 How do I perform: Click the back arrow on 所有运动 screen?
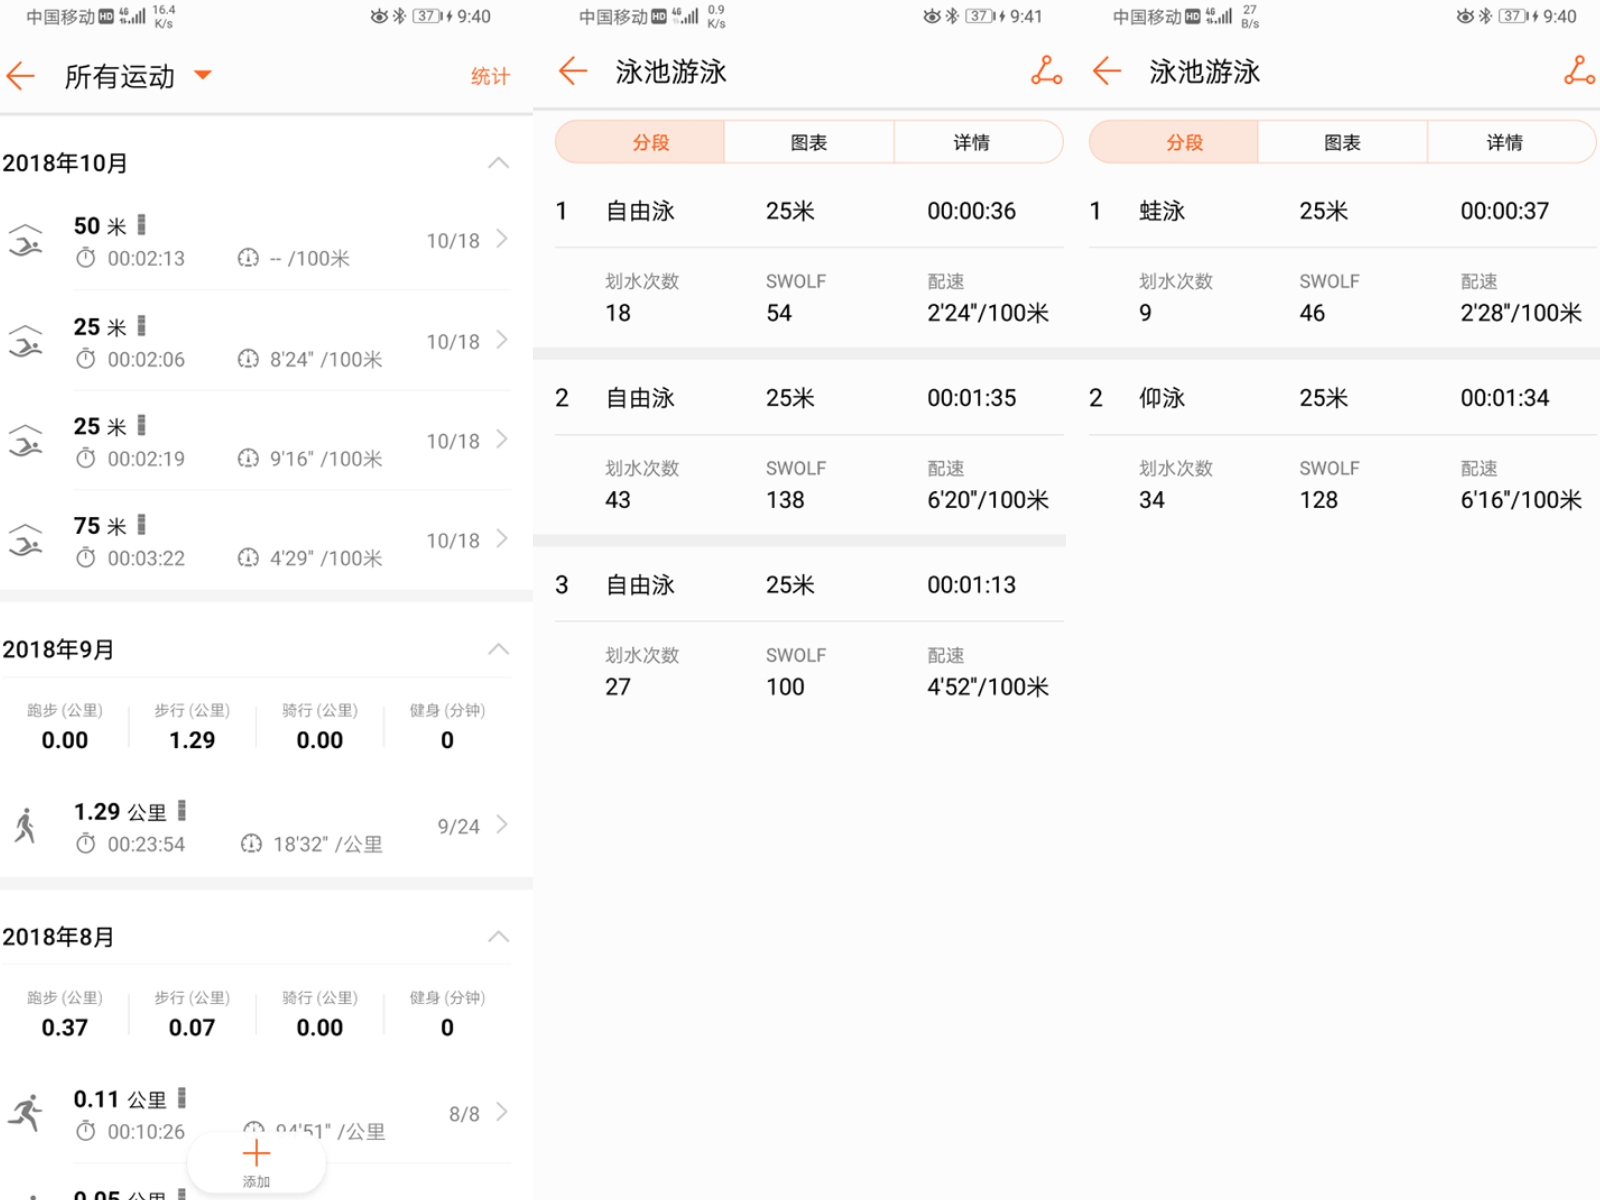pos(20,76)
